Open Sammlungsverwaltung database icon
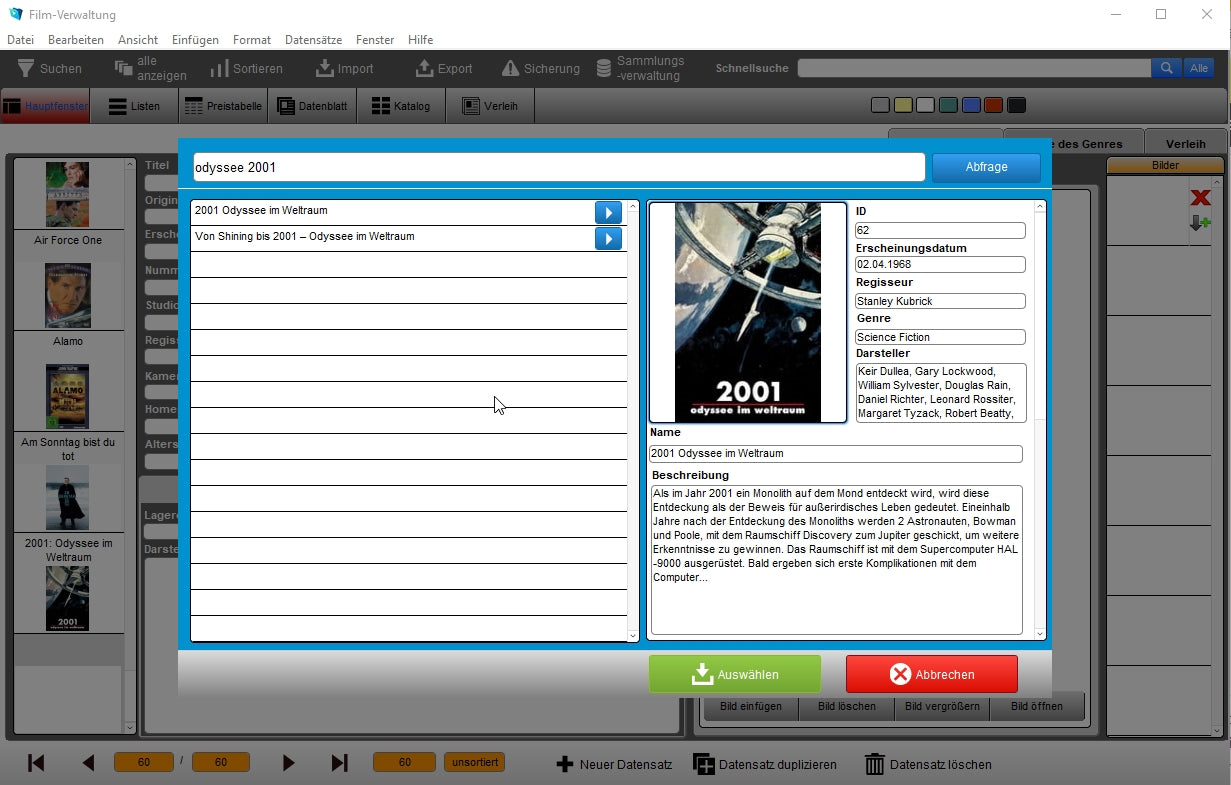 tap(604, 68)
